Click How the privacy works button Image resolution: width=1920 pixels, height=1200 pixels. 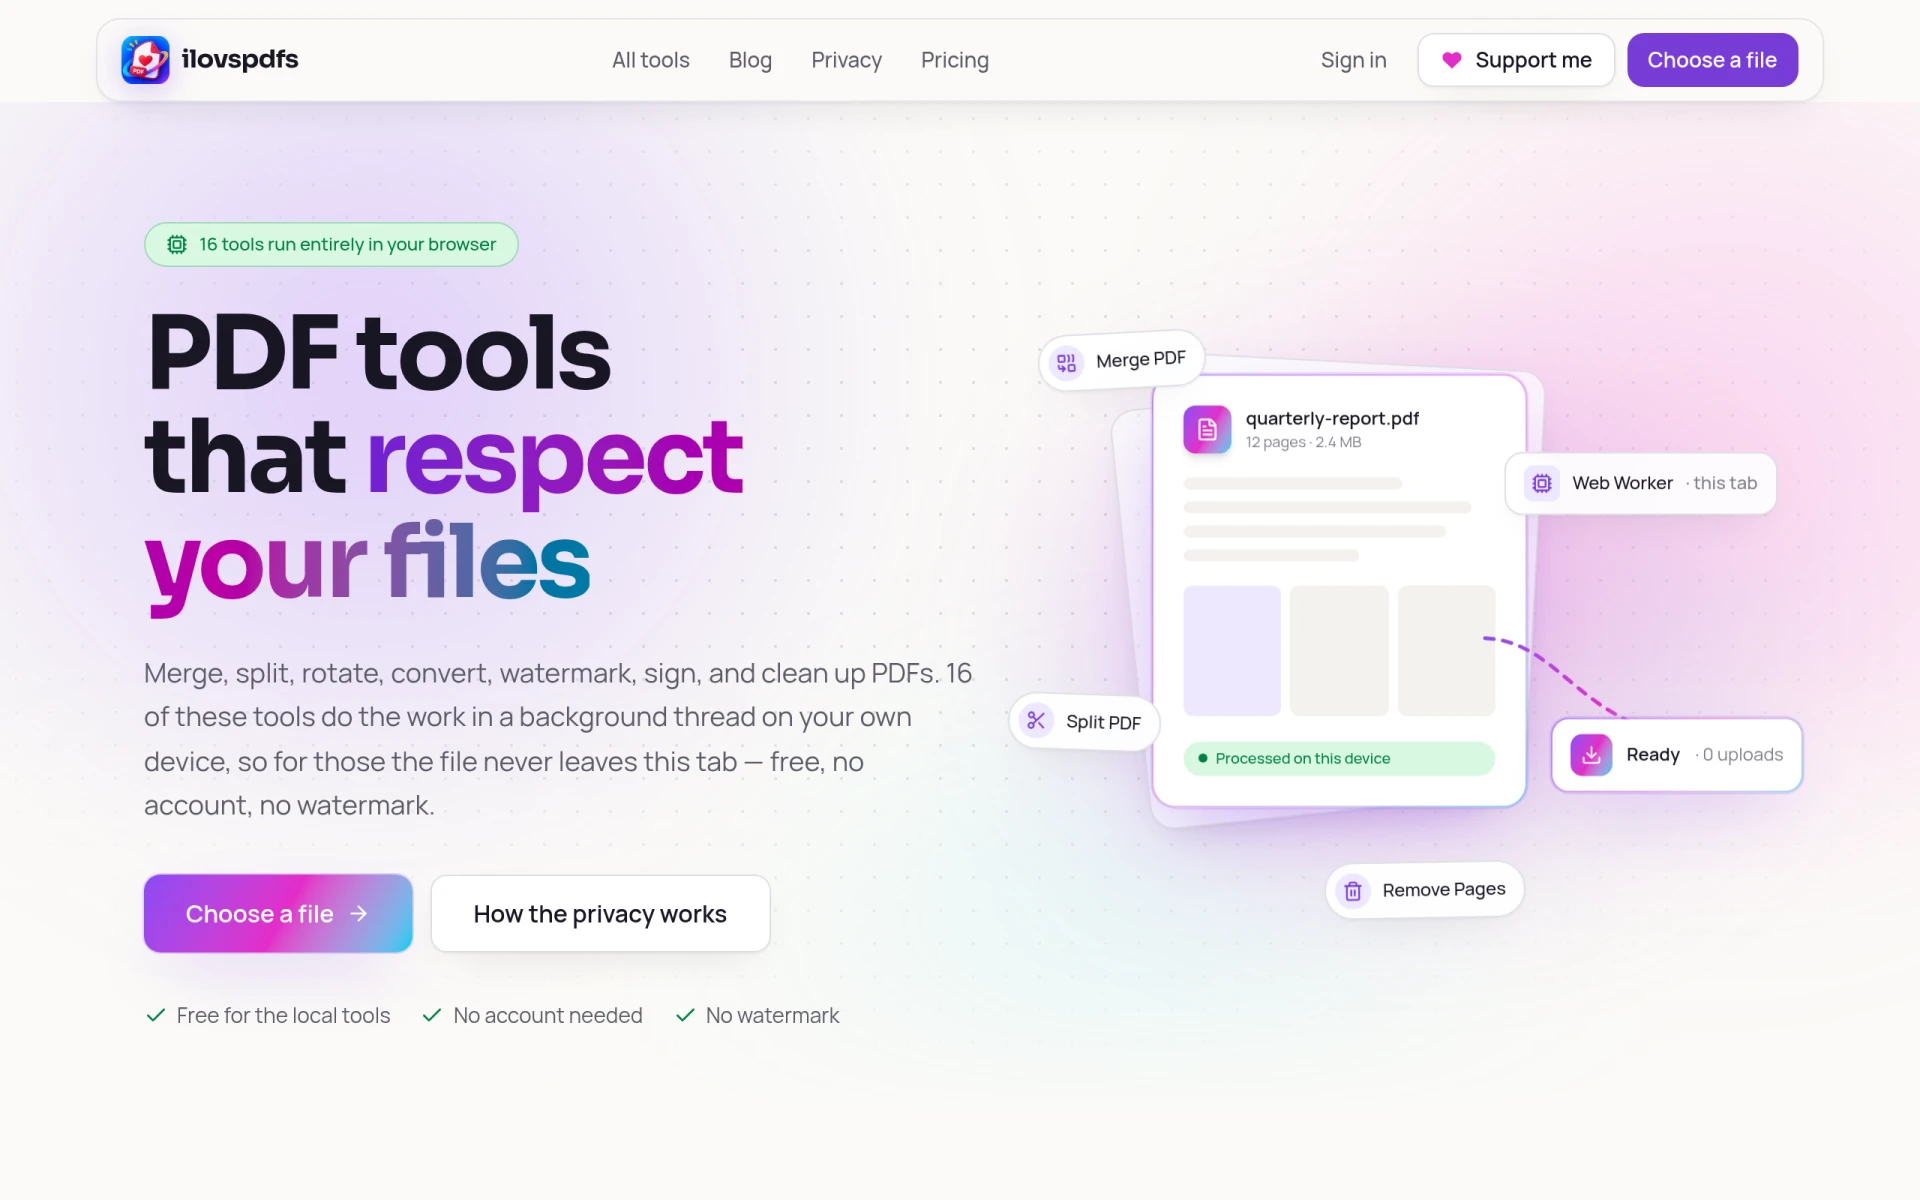600,913
